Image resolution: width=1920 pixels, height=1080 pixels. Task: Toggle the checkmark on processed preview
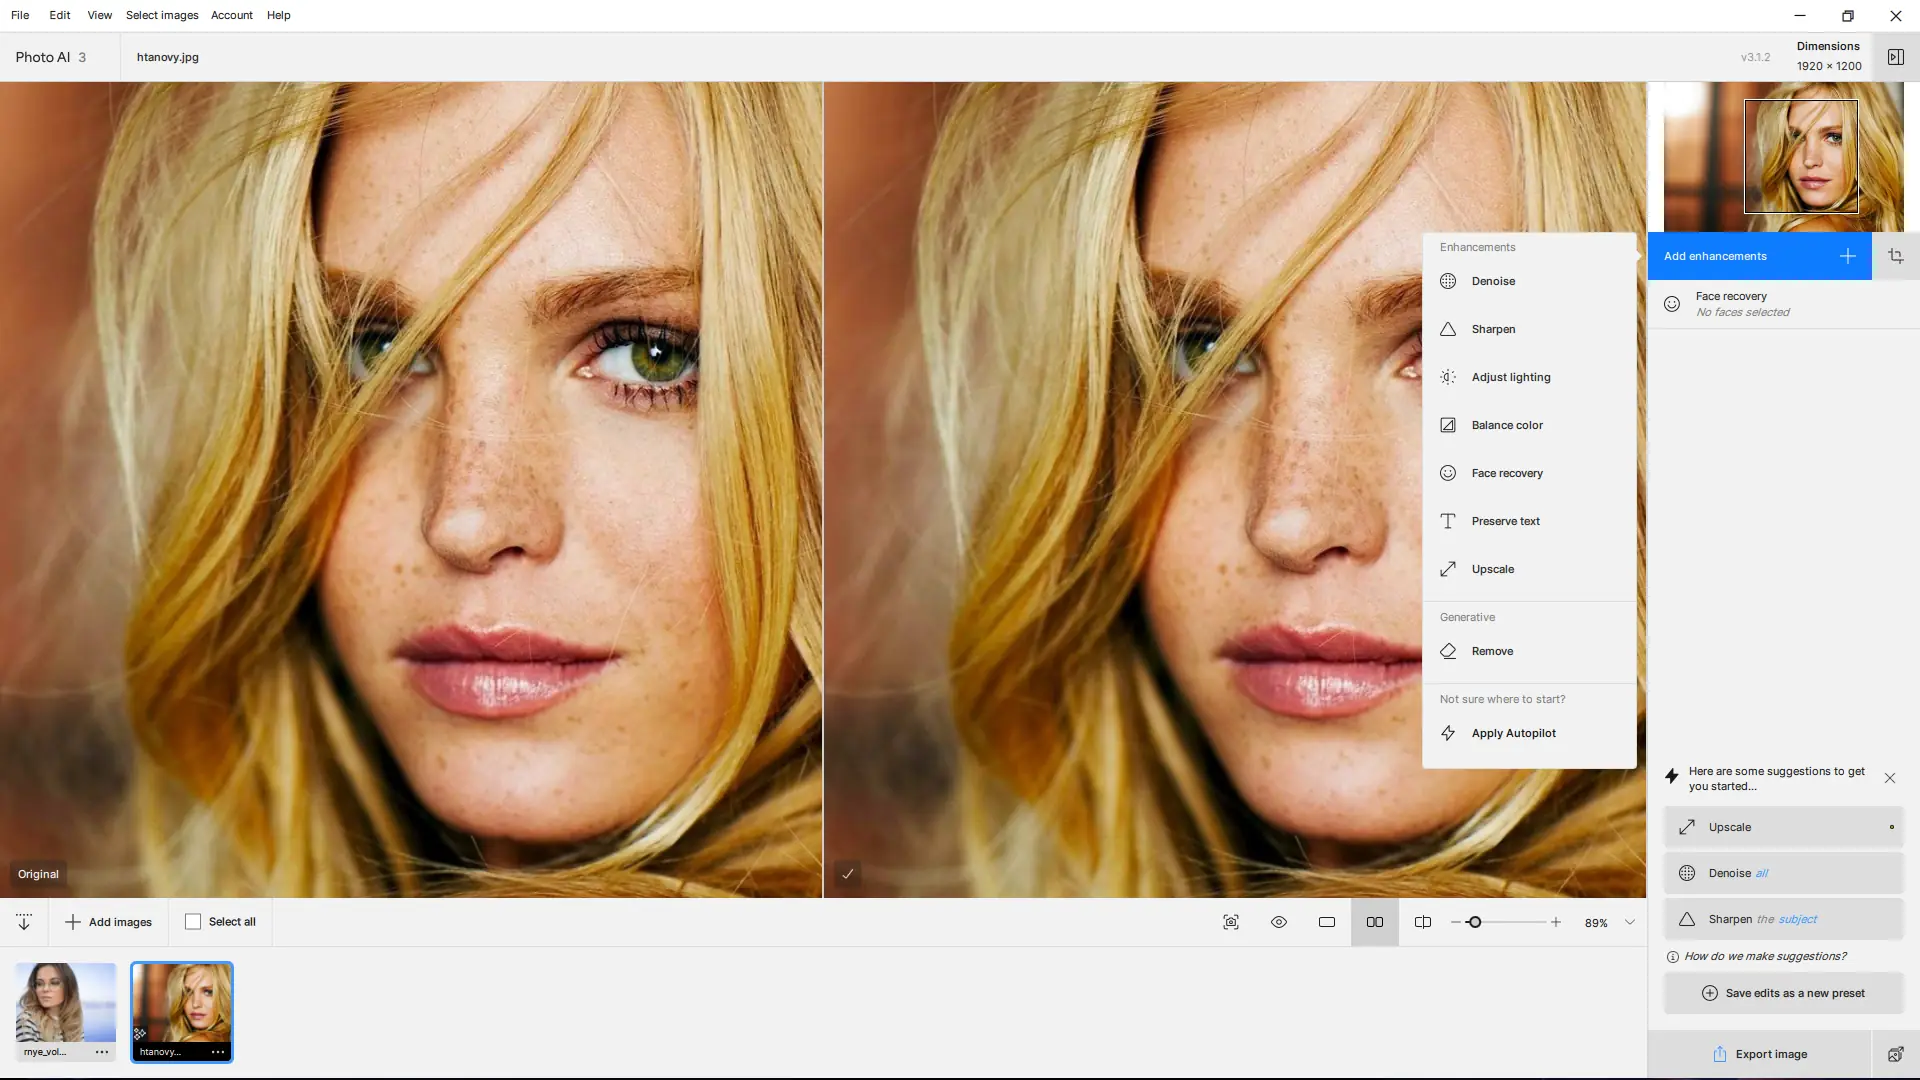pyautogui.click(x=847, y=874)
